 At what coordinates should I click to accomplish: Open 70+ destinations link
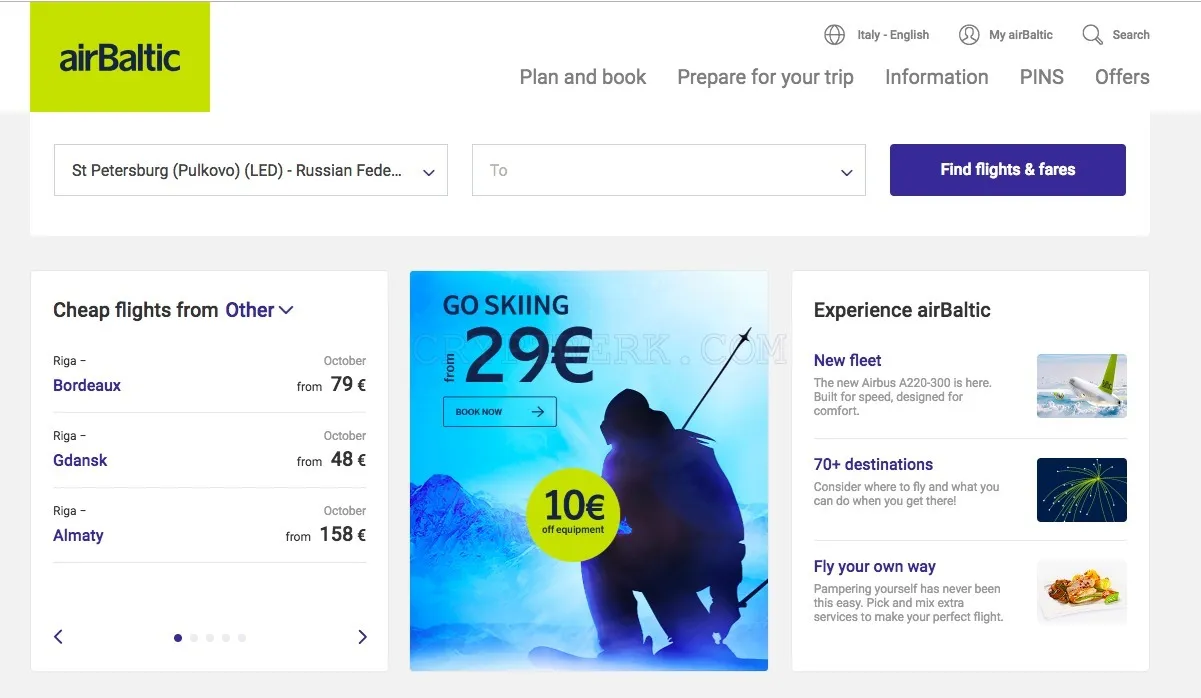(x=873, y=464)
